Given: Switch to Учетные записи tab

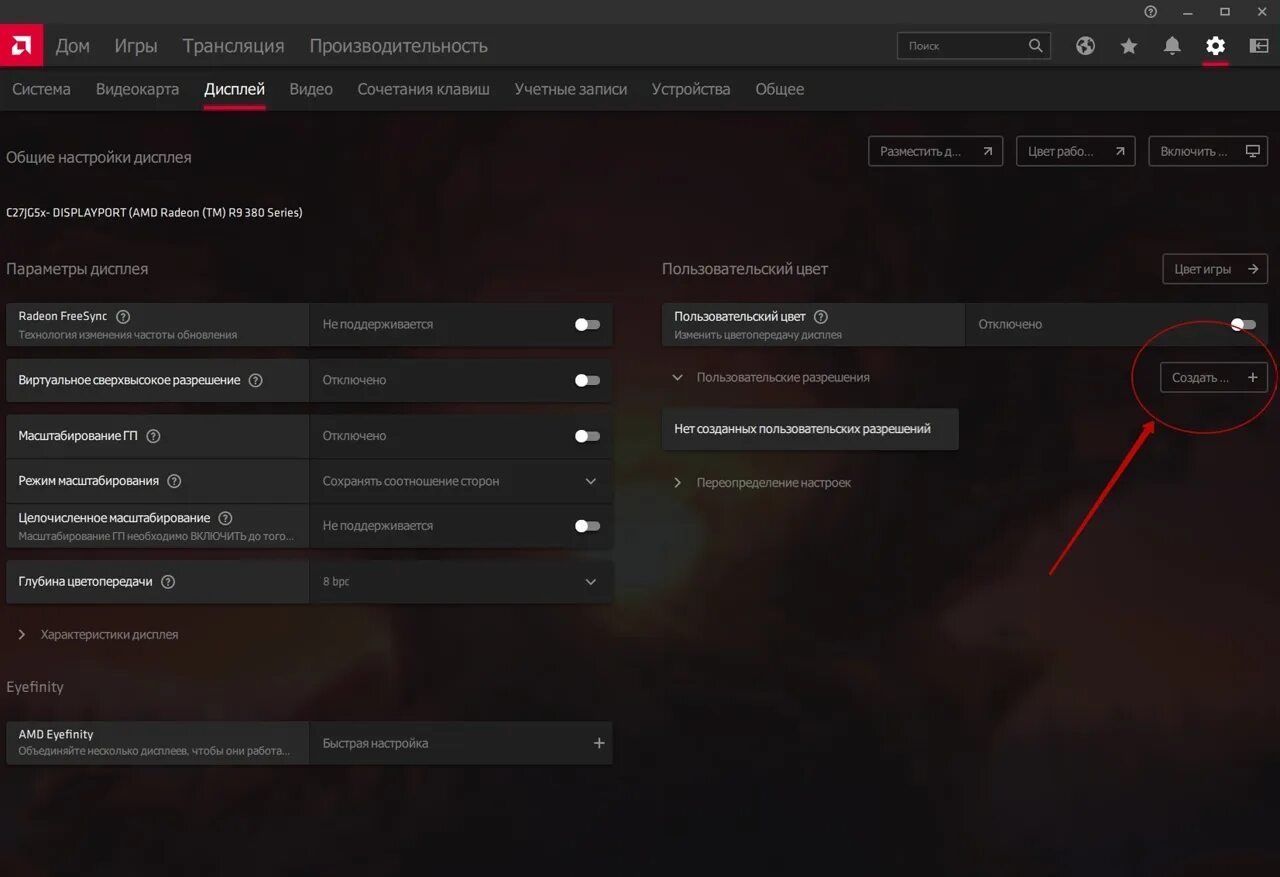Looking at the screenshot, I should click(x=570, y=89).
